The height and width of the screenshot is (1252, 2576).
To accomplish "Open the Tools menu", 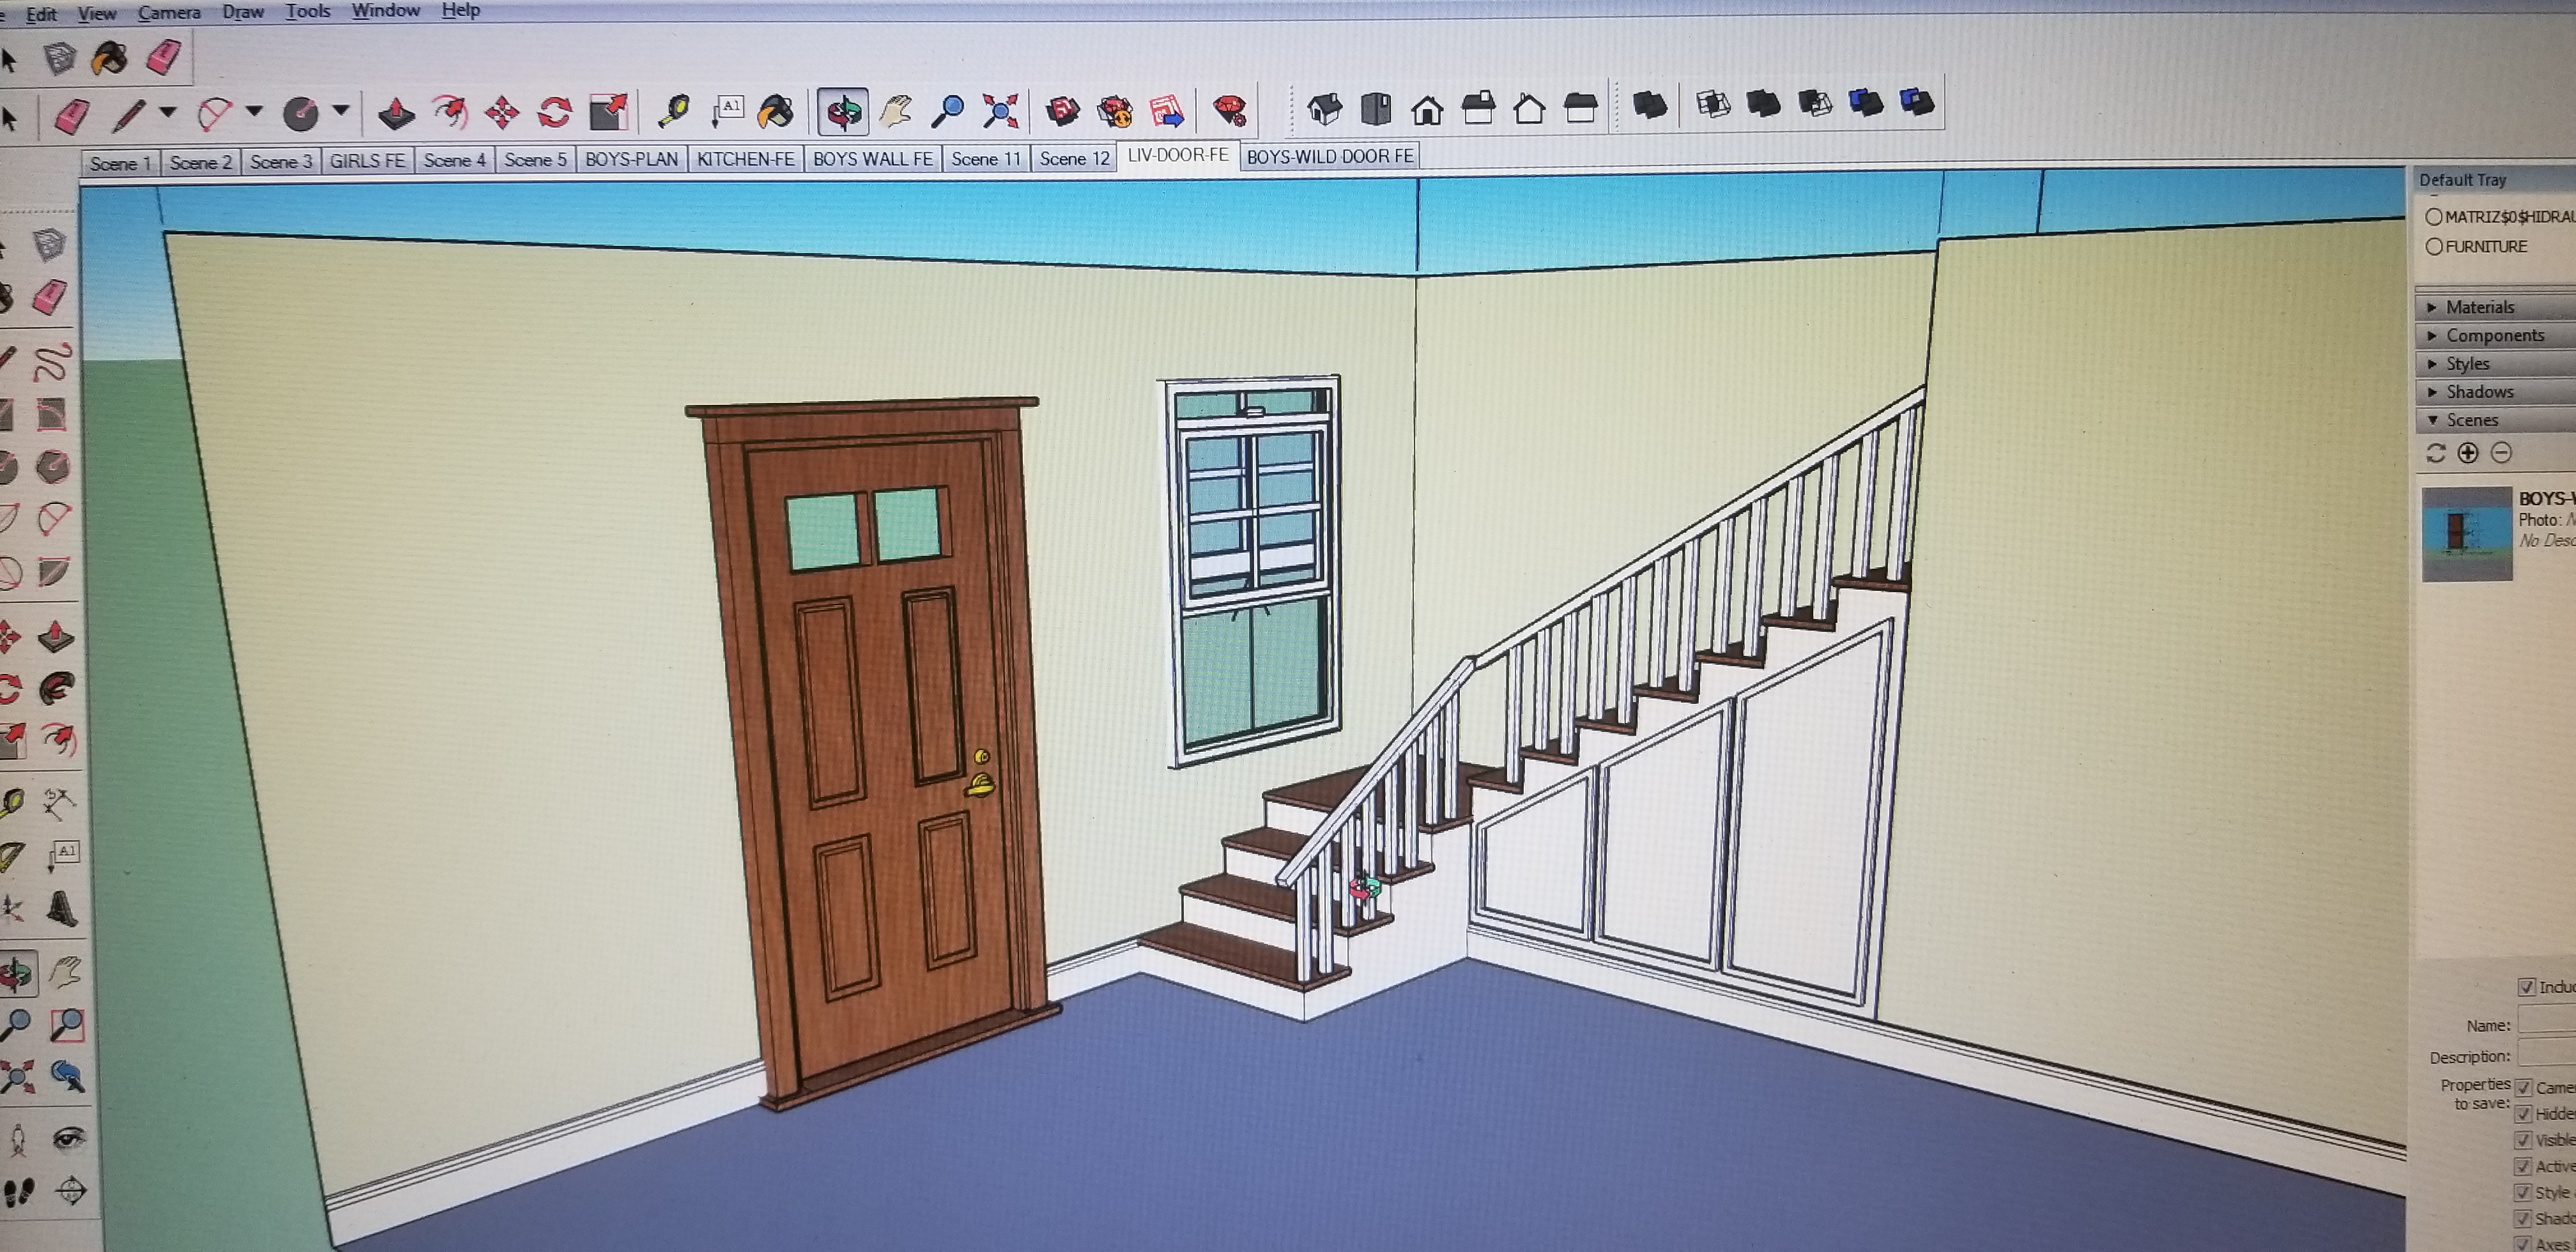I will tap(308, 11).
